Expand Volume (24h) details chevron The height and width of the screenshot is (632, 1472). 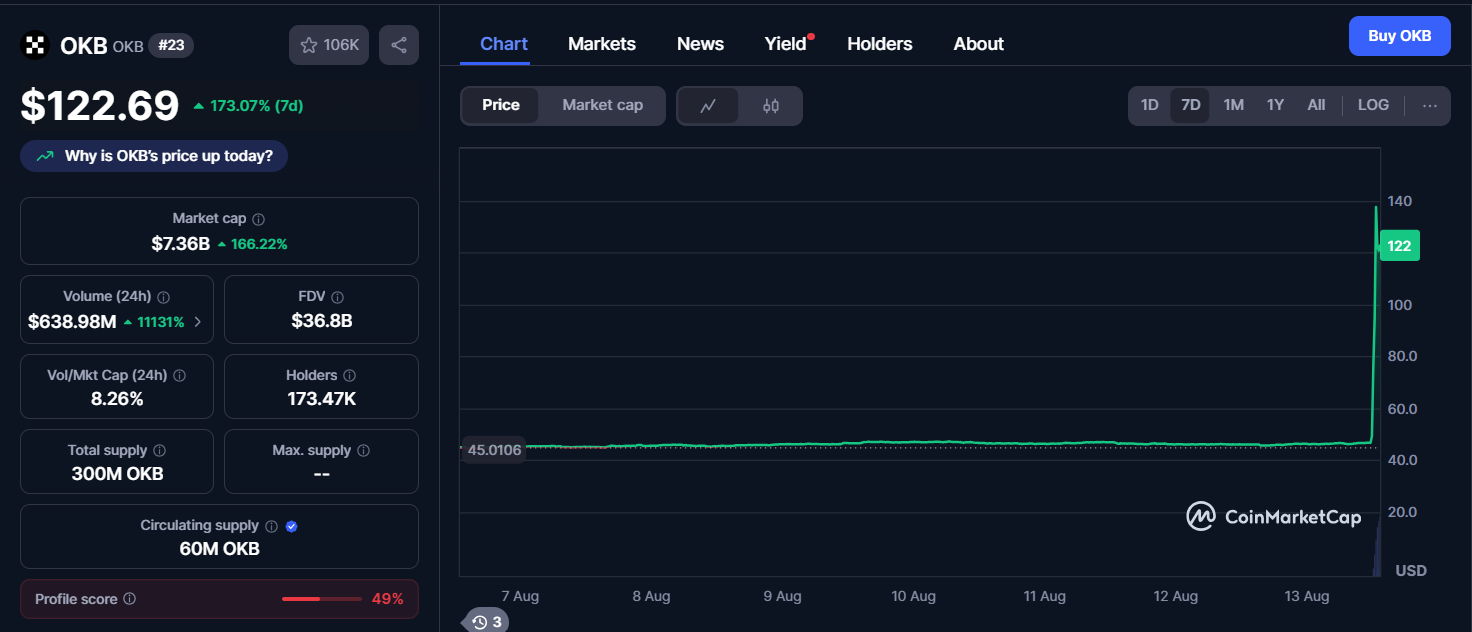[x=198, y=322]
